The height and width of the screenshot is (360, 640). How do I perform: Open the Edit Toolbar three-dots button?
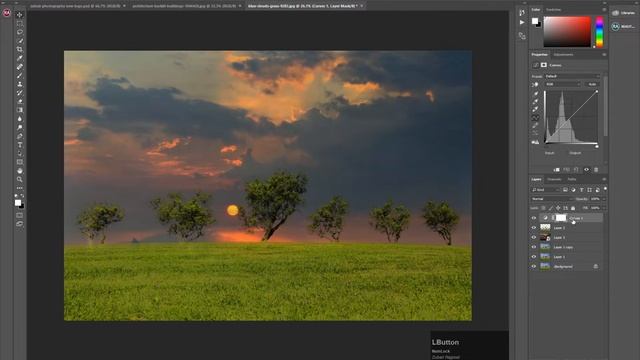click(19, 188)
